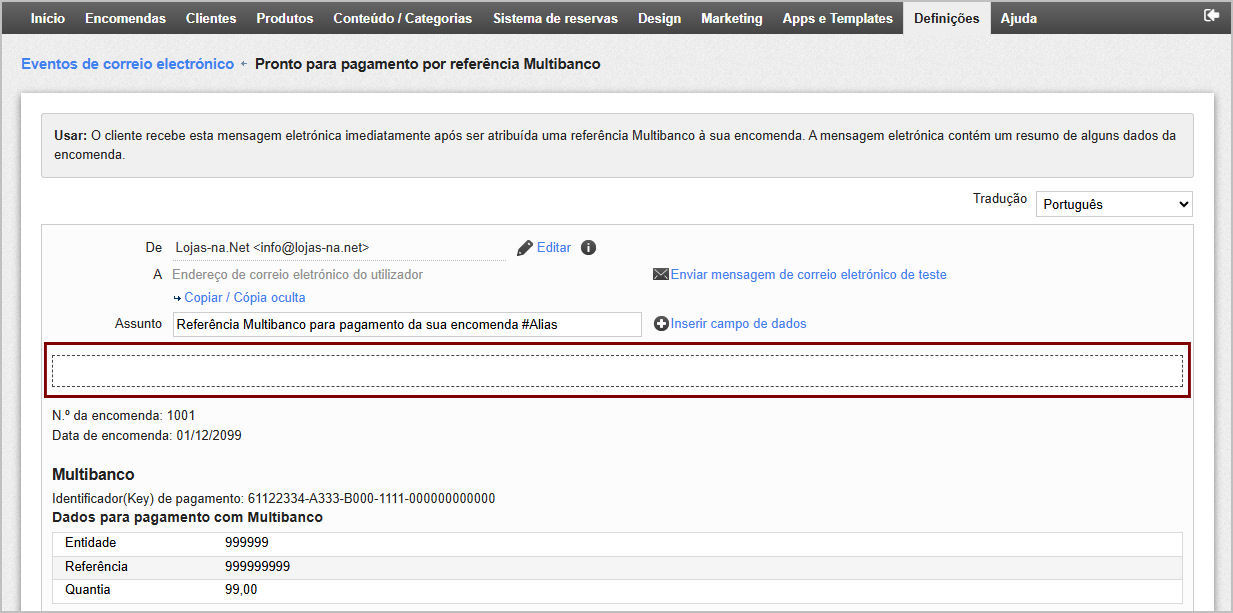Click the Referência value 999999999

[x=258, y=566]
